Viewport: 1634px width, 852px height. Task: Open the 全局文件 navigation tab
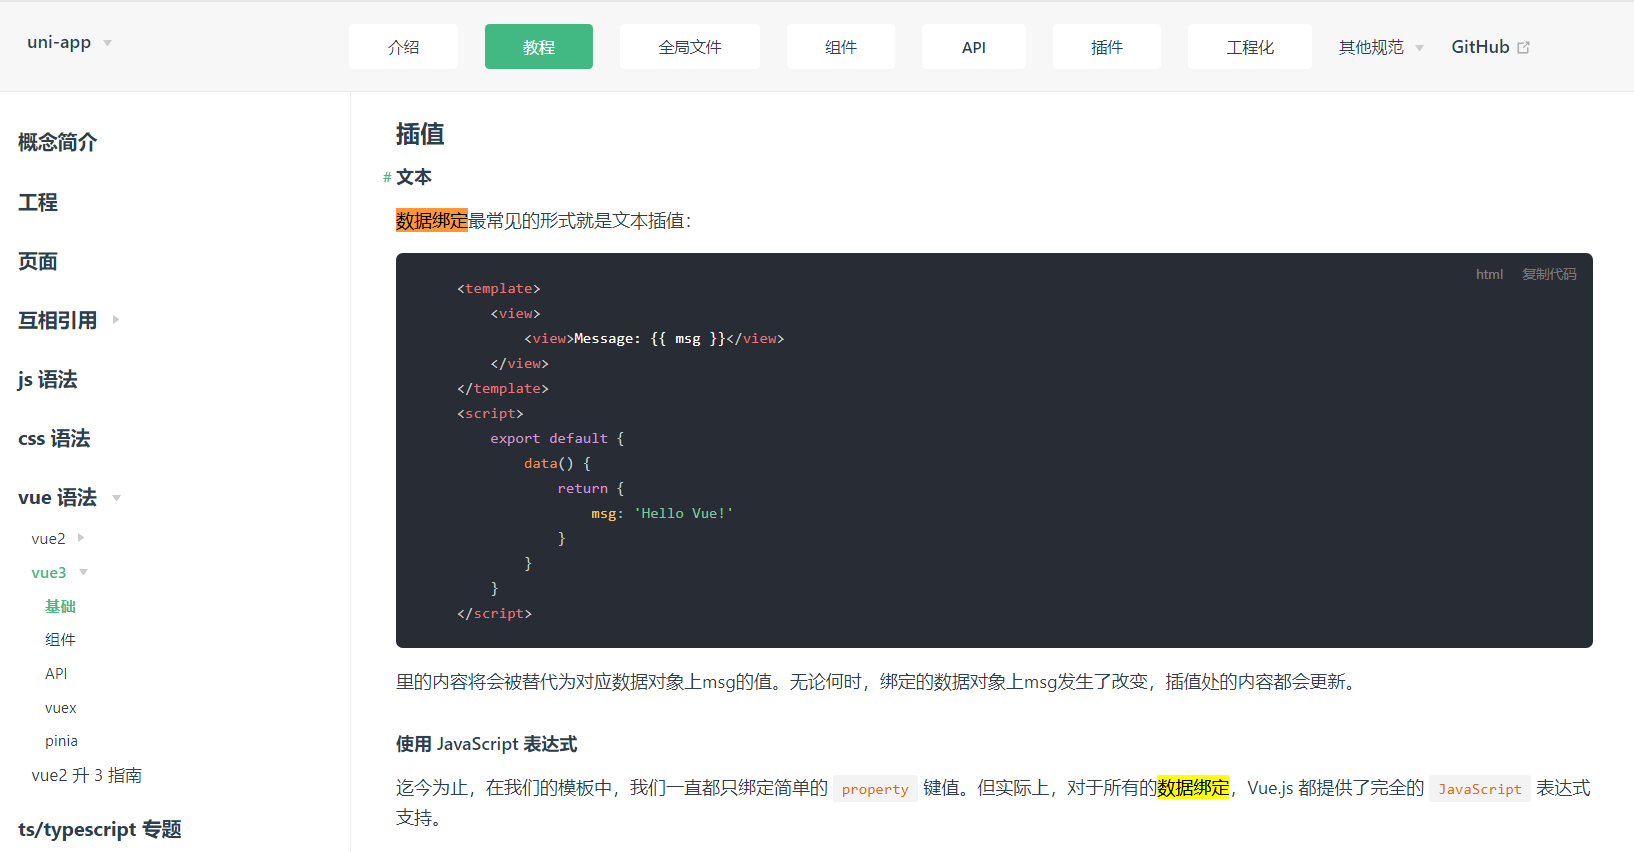click(690, 47)
